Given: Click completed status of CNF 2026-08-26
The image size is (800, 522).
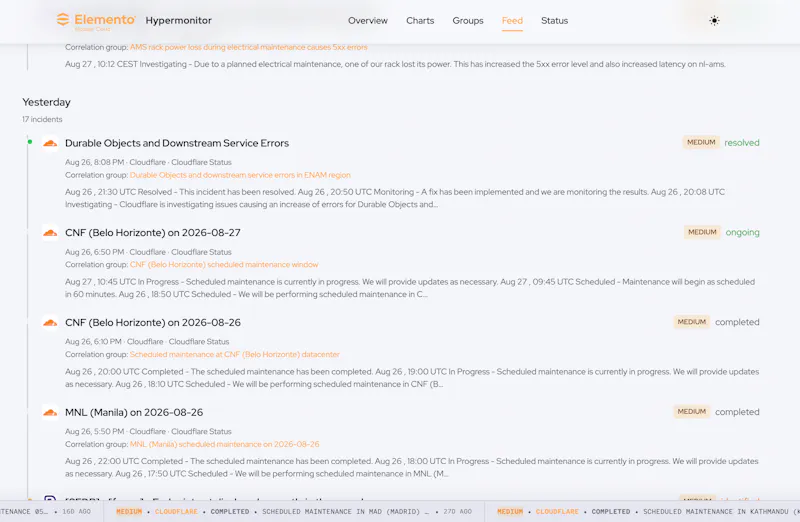Looking at the screenshot, I should (x=737, y=322).
